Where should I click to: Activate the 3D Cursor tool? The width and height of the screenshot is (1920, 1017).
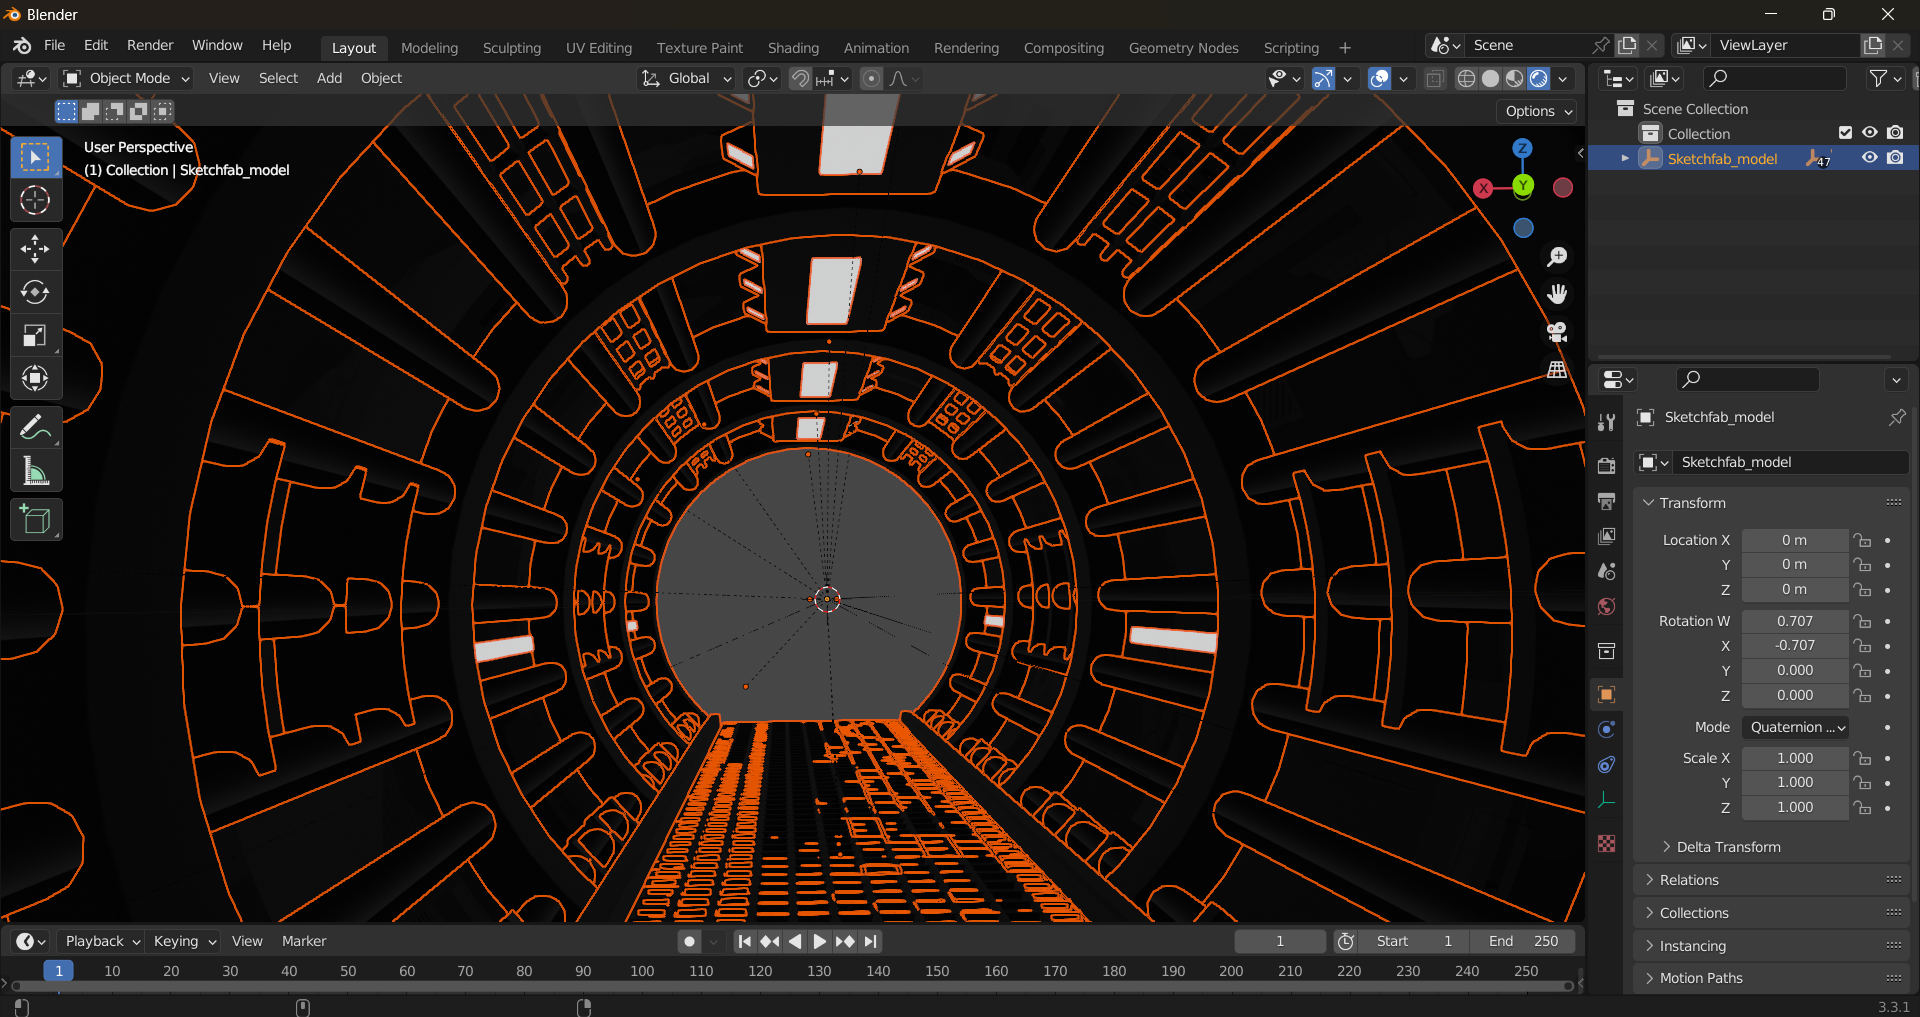click(x=35, y=201)
